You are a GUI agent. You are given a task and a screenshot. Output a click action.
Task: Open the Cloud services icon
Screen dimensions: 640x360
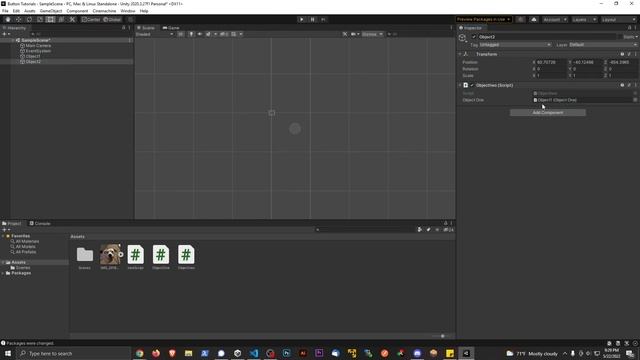coord(534,19)
